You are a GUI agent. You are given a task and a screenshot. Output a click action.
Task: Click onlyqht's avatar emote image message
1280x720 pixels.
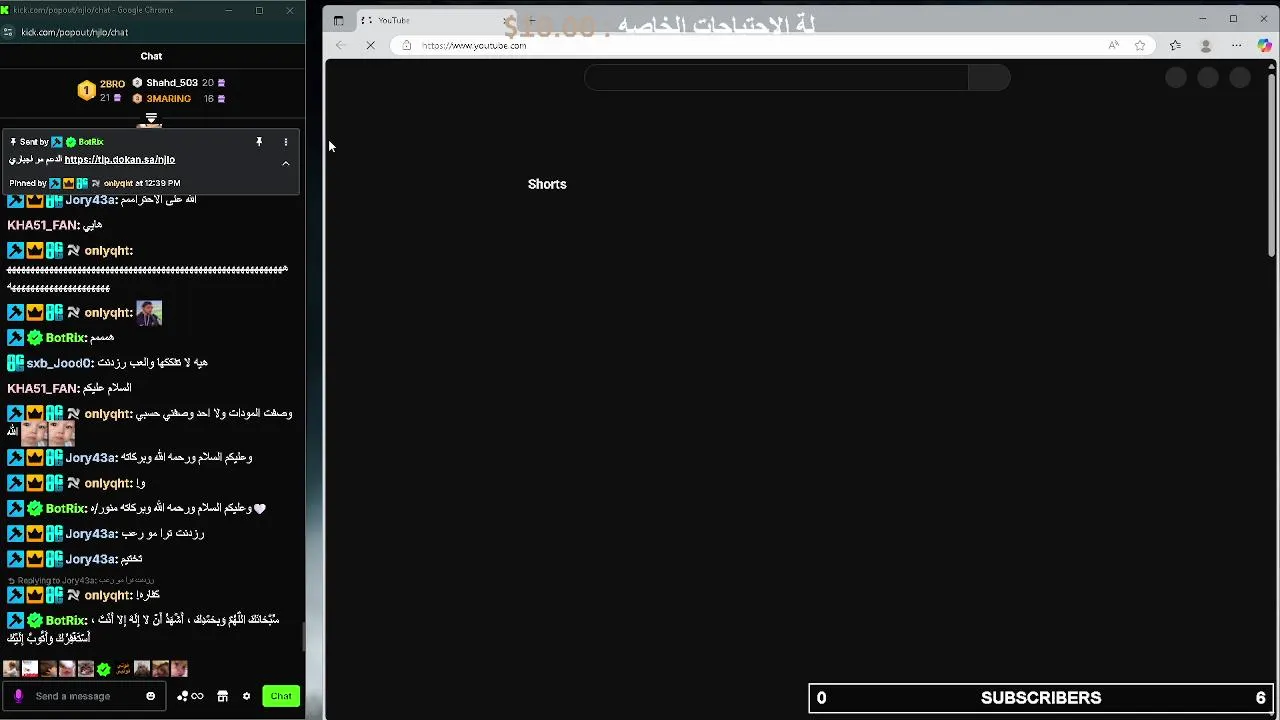(x=149, y=313)
